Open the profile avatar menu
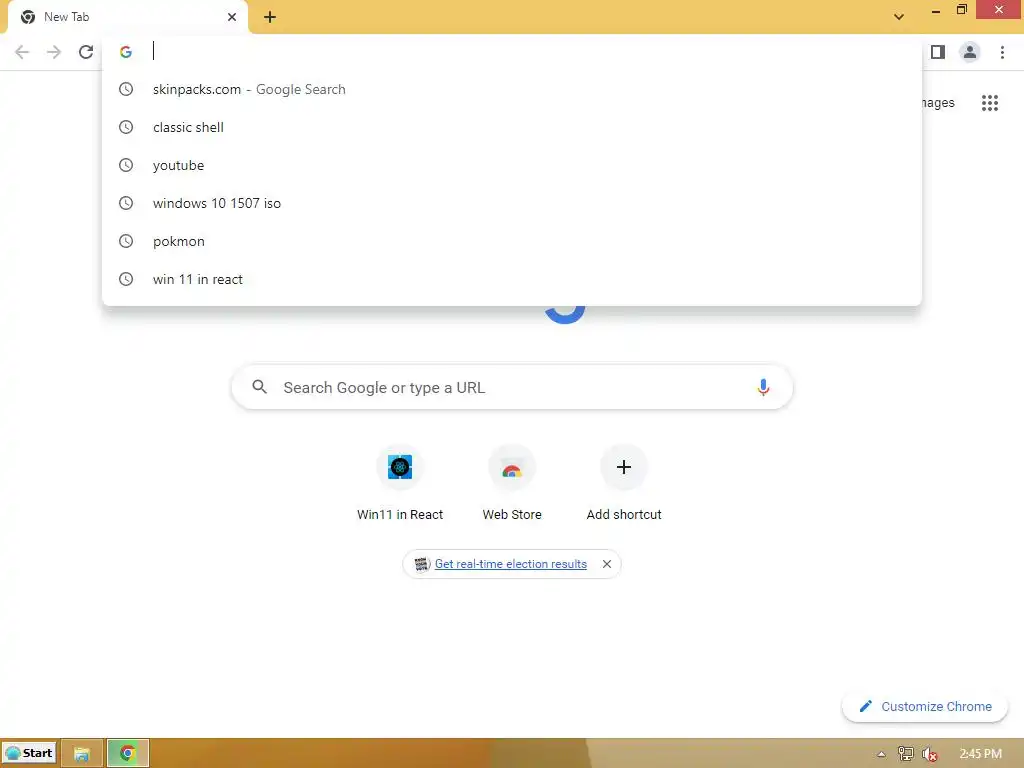Viewport: 1024px width, 768px height. (x=970, y=52)
